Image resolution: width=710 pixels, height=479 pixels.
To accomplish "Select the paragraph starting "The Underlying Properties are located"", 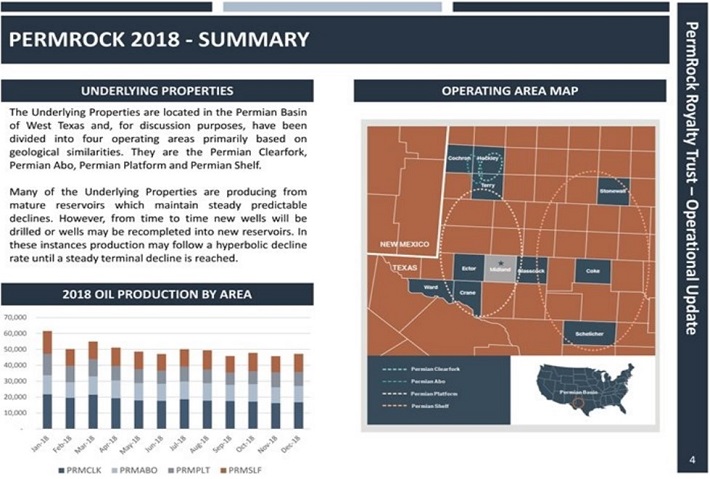I will point(158,139).
